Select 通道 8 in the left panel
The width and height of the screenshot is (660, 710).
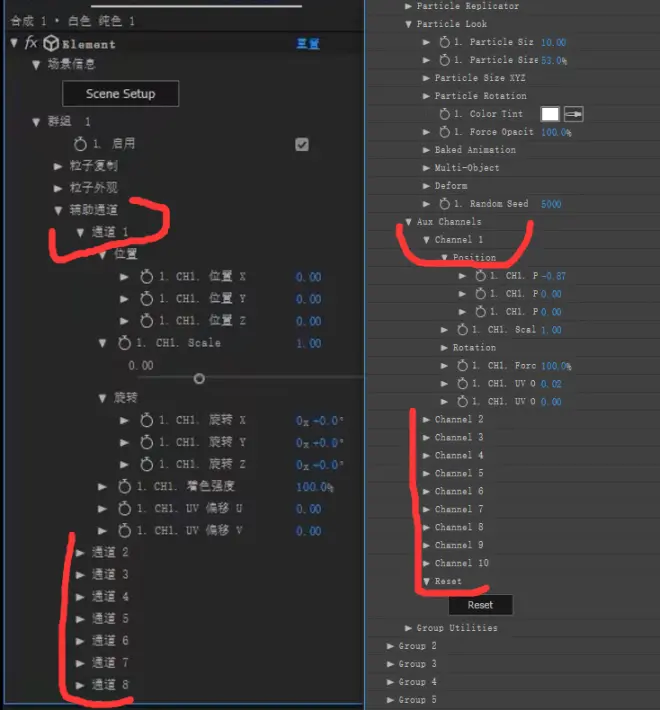click(x=110, y=685)
